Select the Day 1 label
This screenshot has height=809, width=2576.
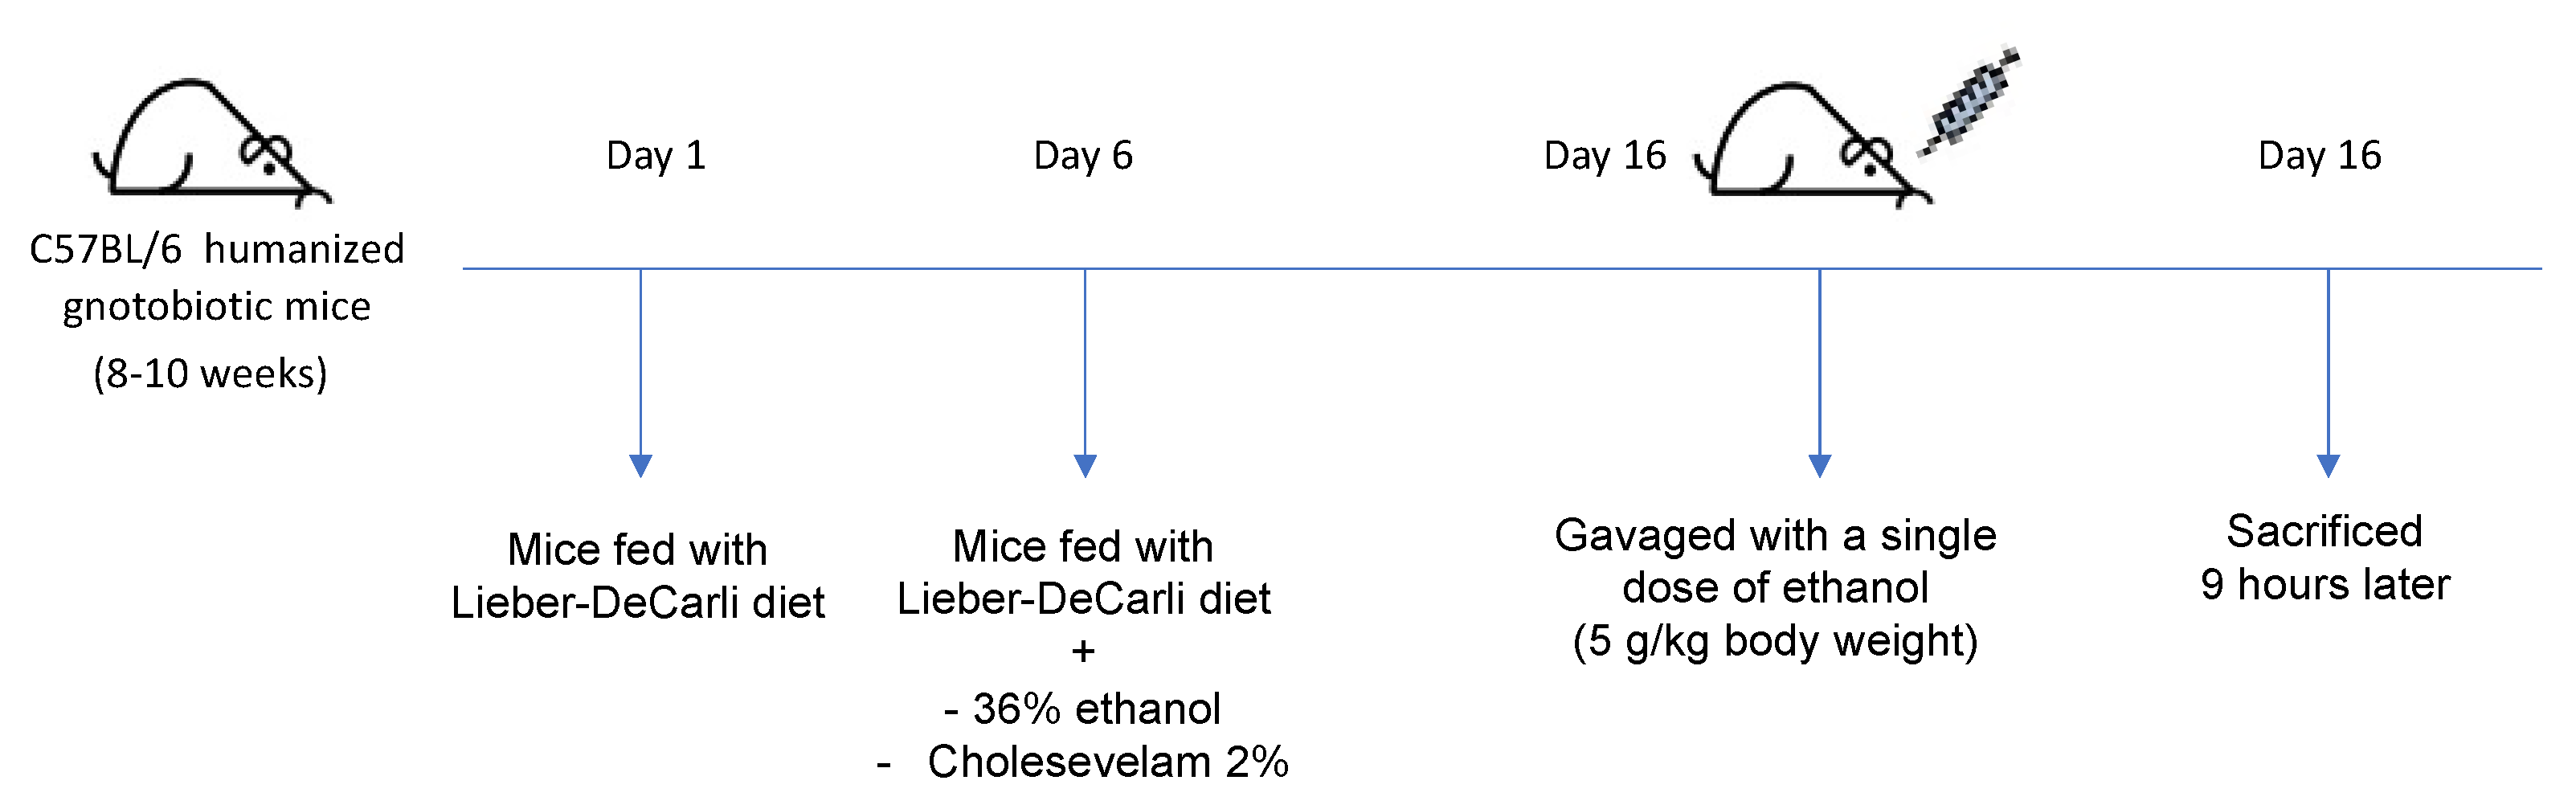(656, 156)
